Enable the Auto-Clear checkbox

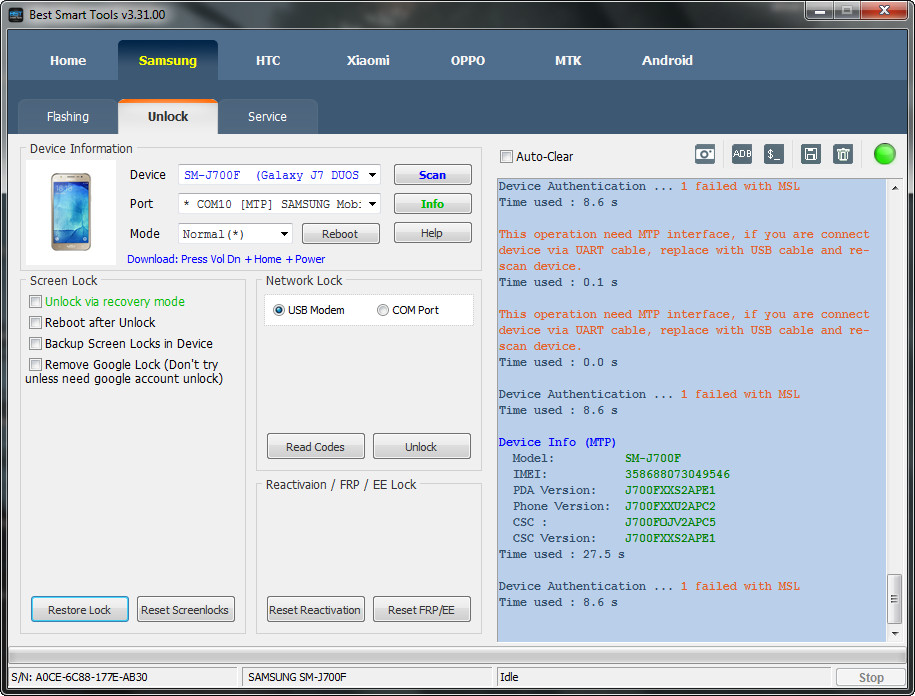point(507,157)
